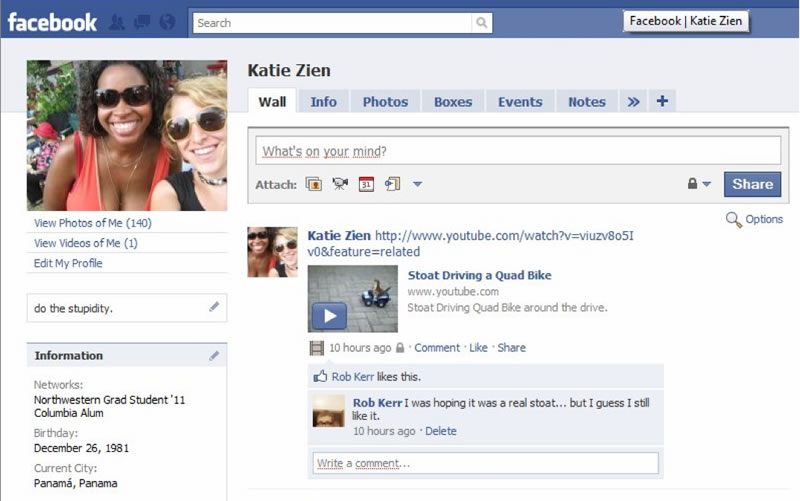Click birthday December 26, 1981

81,448
